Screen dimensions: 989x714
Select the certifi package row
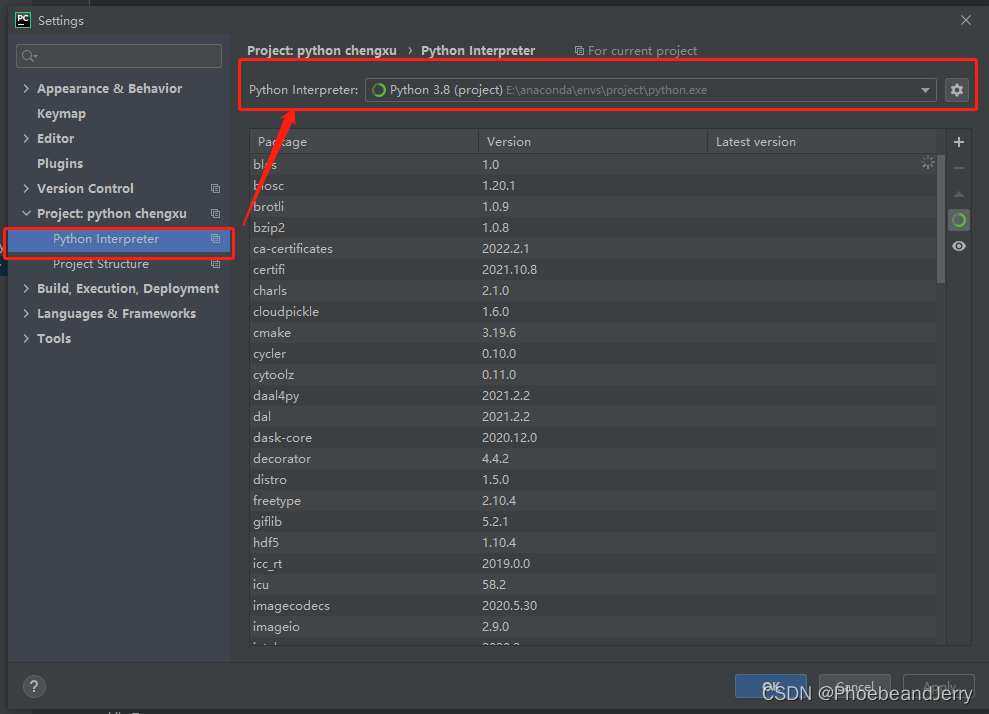[x=593, y=270]
